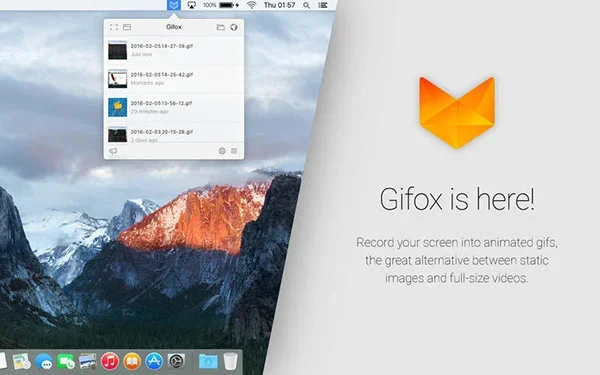The width and height of the screenshot is (600, 375).
Task: Click the battery status in menu bar
Action: 221,5
